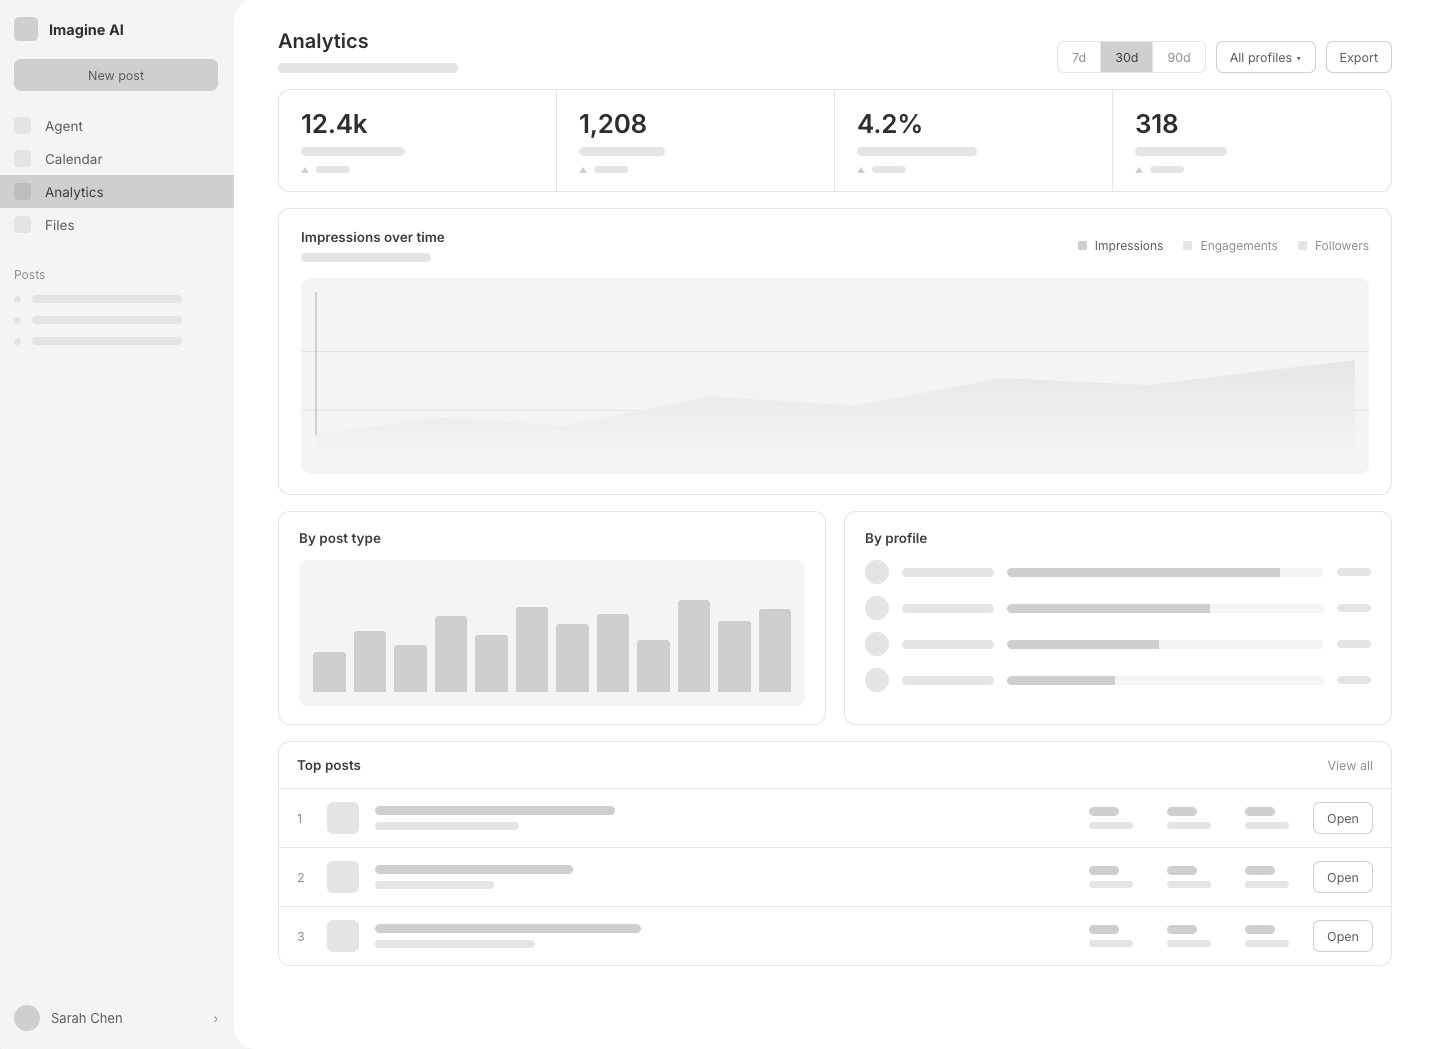The height and width of the screenshot is (1049, 1431).
Task: Click the Calendar sidebar icon
Action: (x=22, y=159)
